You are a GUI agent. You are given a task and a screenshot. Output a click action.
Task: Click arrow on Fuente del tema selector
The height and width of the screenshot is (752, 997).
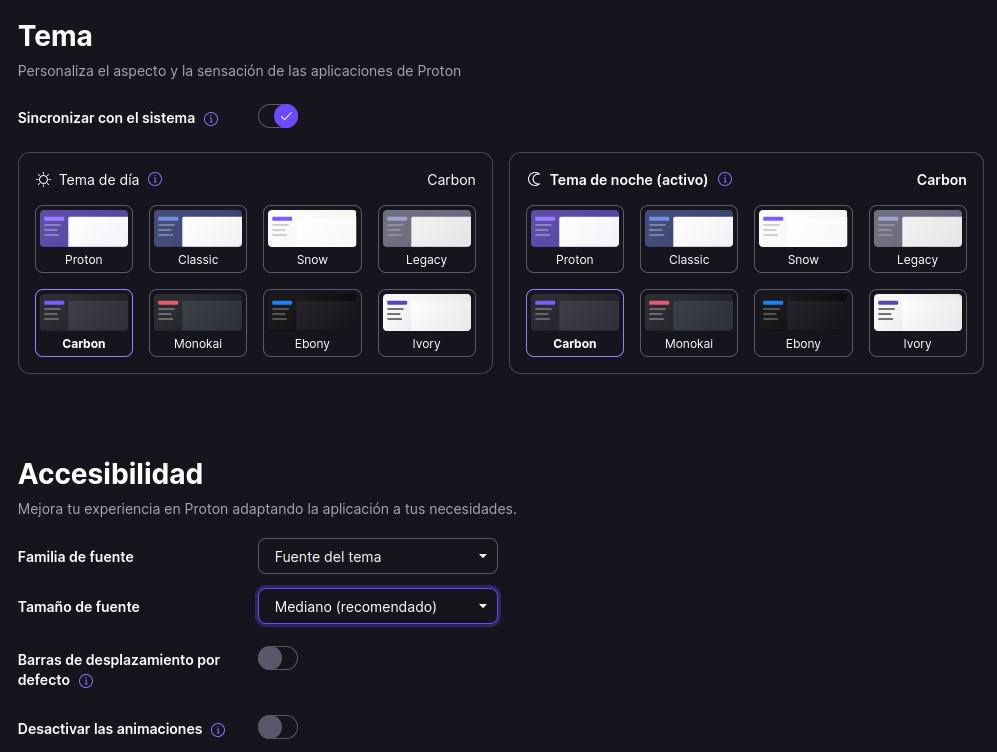483,556
